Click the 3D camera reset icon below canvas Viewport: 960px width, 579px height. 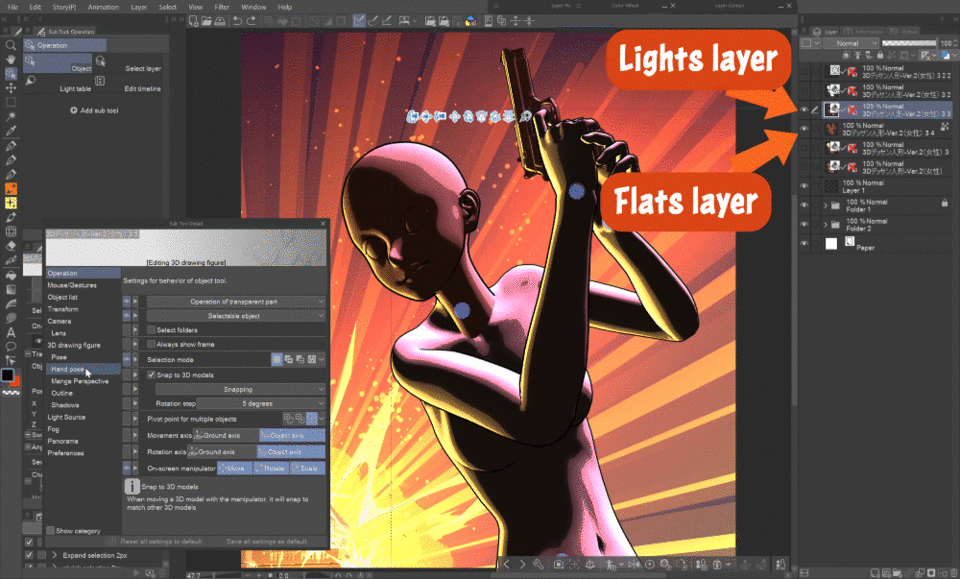(558, 564)
